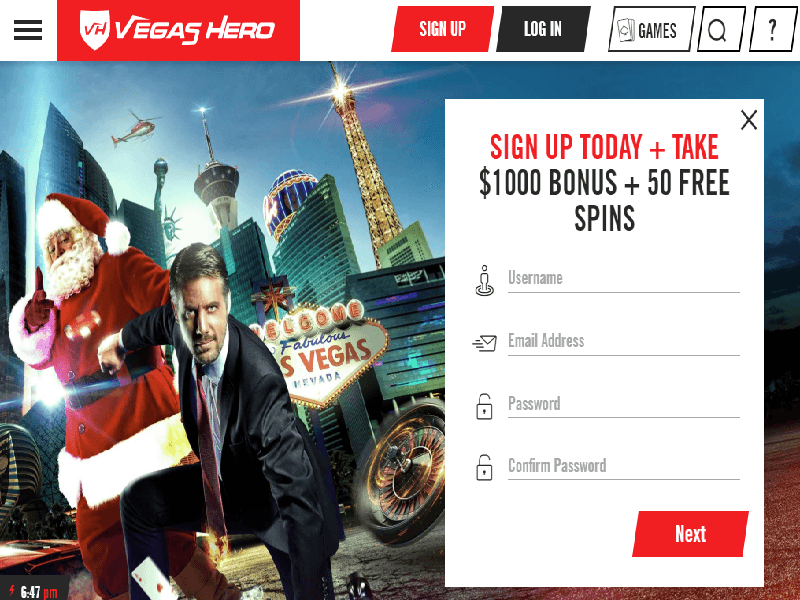
Task: Click the red Sign Up button
Action: click(x=442, y=29)
